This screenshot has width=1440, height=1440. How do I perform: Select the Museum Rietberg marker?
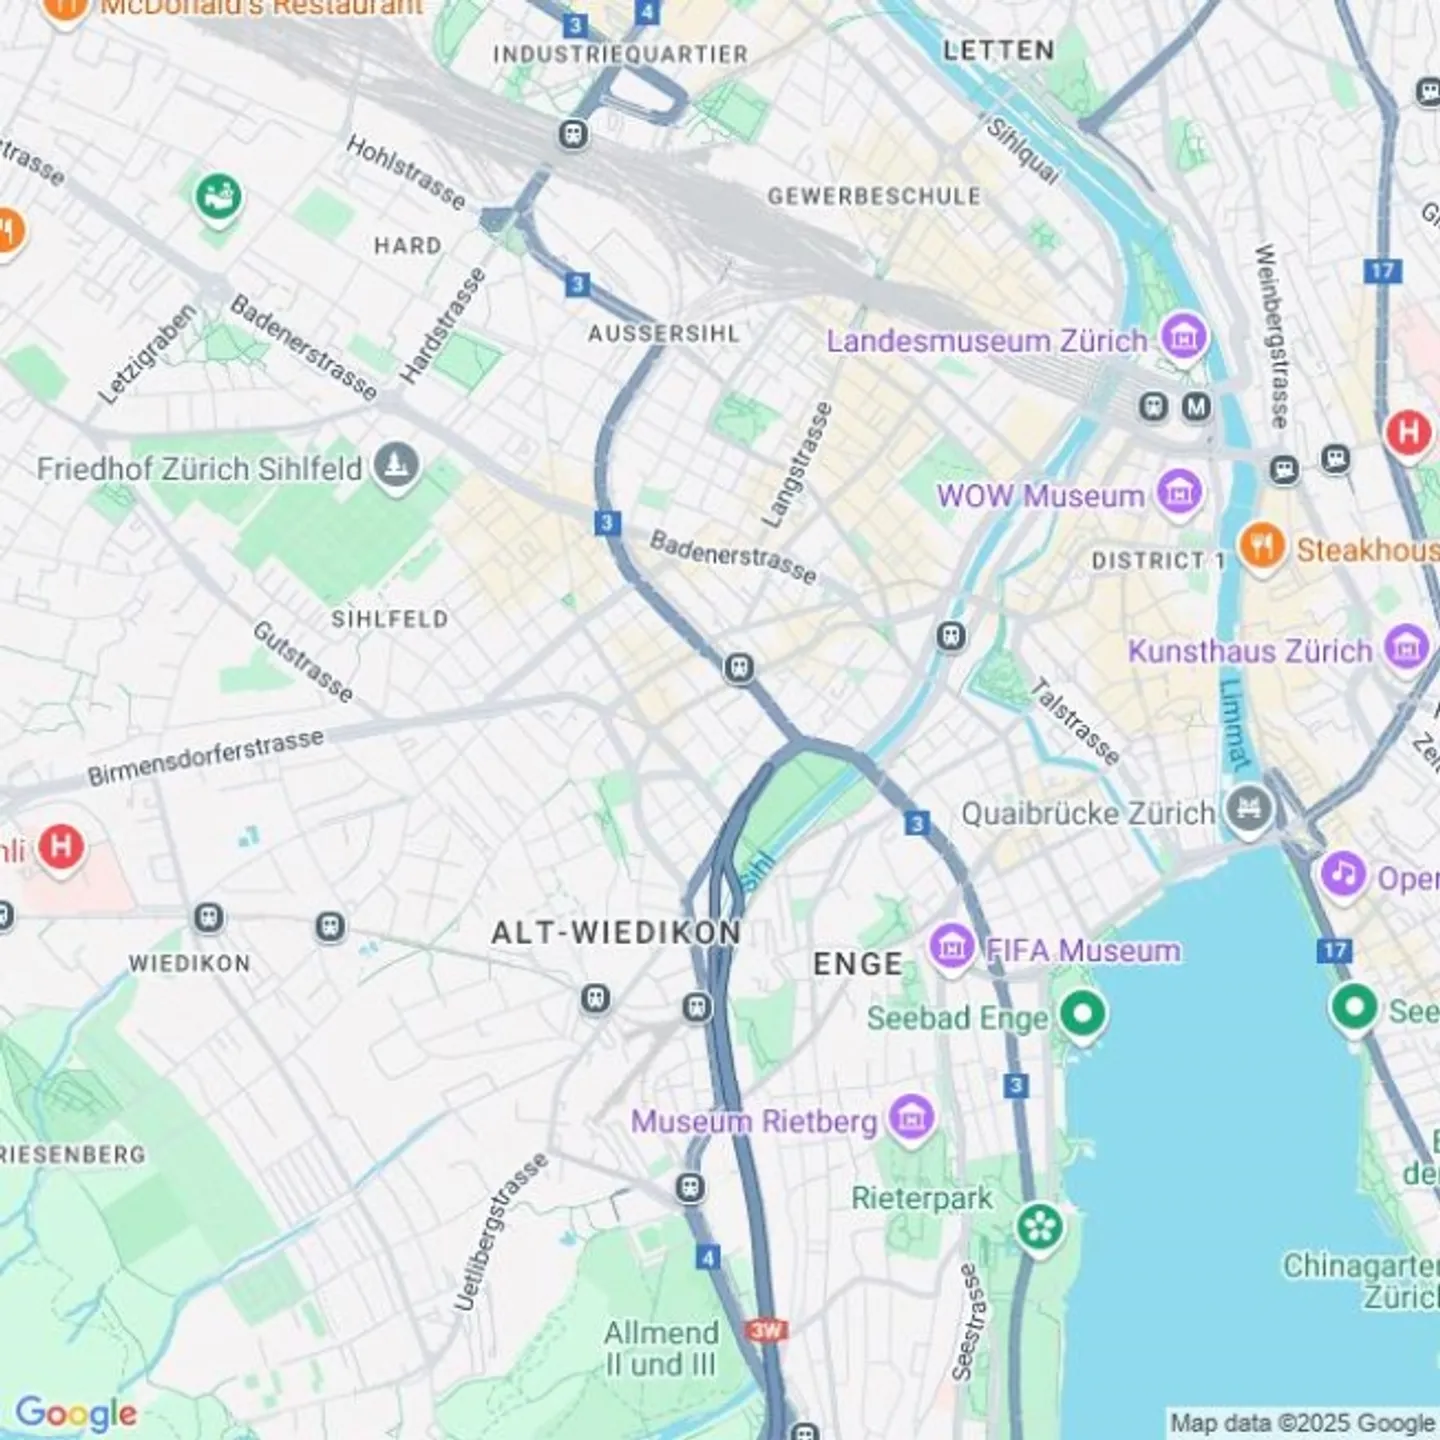pyautogui.click(x=910, y=1119)
